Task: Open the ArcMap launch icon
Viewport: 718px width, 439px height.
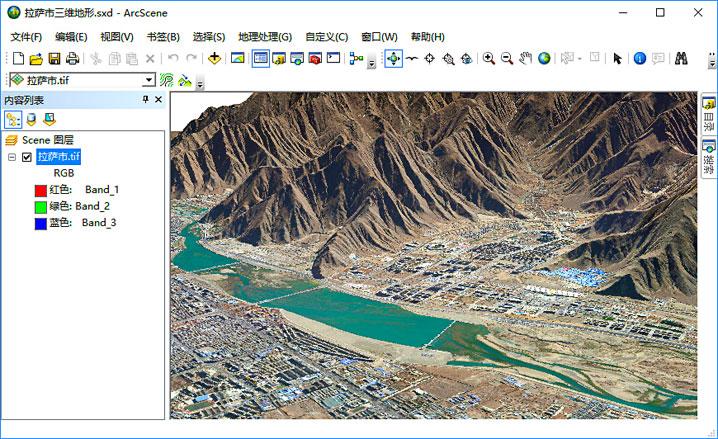Action: [238, 58]
